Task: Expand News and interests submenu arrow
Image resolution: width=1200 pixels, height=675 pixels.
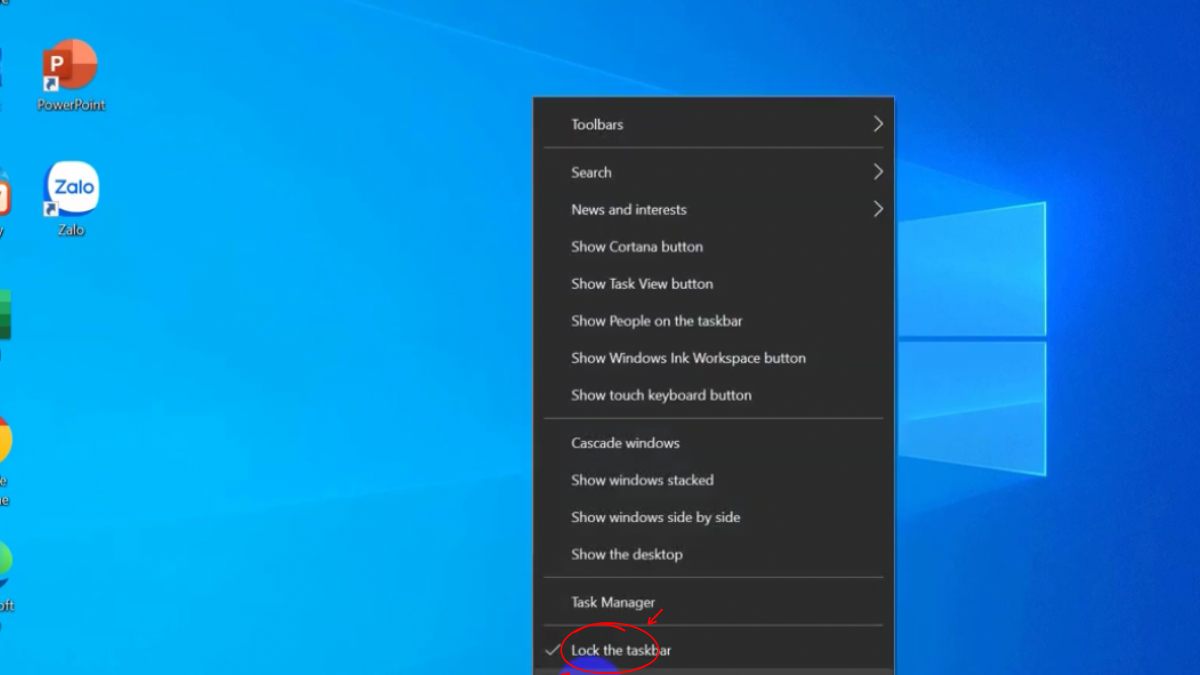Action: [878, 209]
